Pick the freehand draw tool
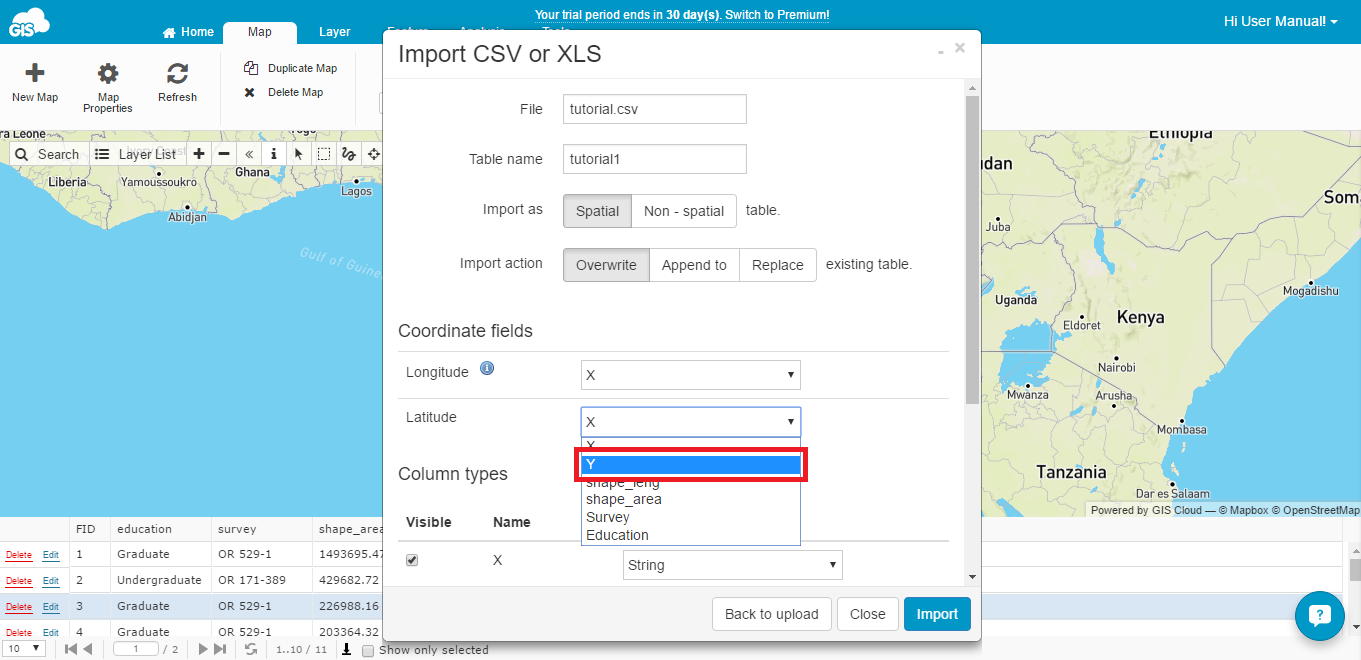This screenshot has width=1361, height=660. [348, 153]
